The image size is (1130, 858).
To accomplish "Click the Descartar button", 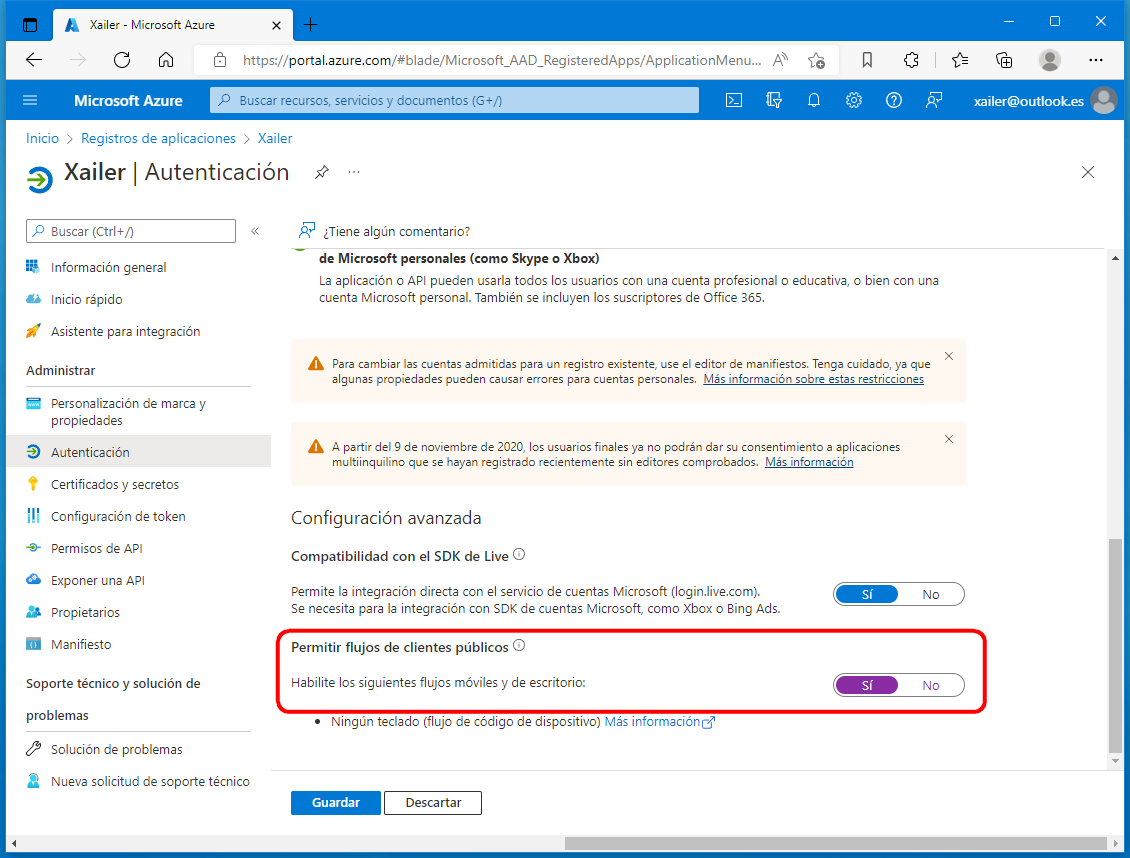I will point(433,803).
